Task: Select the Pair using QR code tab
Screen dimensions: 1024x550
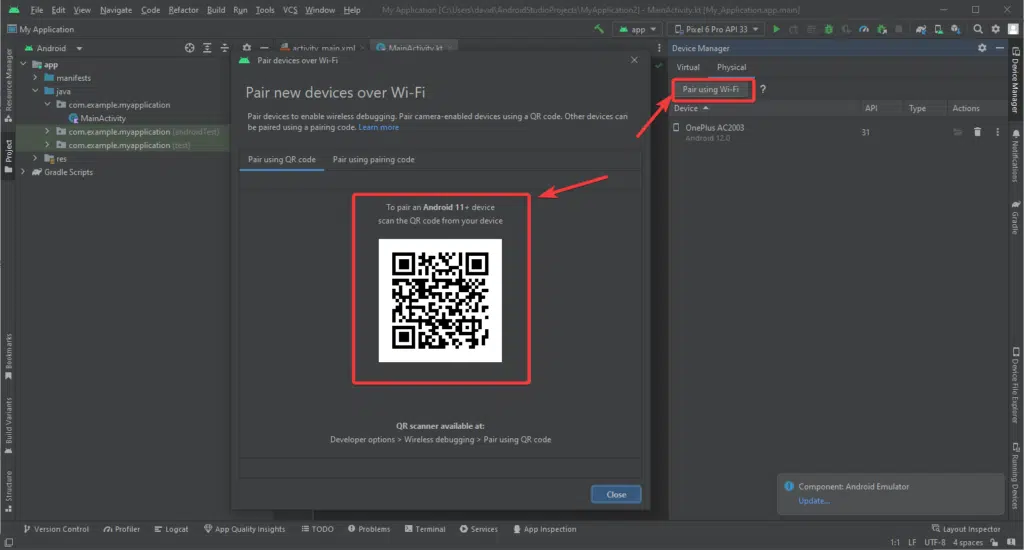Action: (281, 159)
